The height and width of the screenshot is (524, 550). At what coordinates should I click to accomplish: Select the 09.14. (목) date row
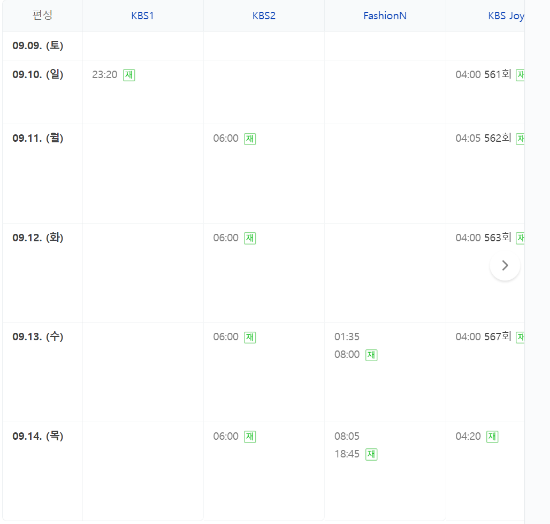click(x=38, y=436)
